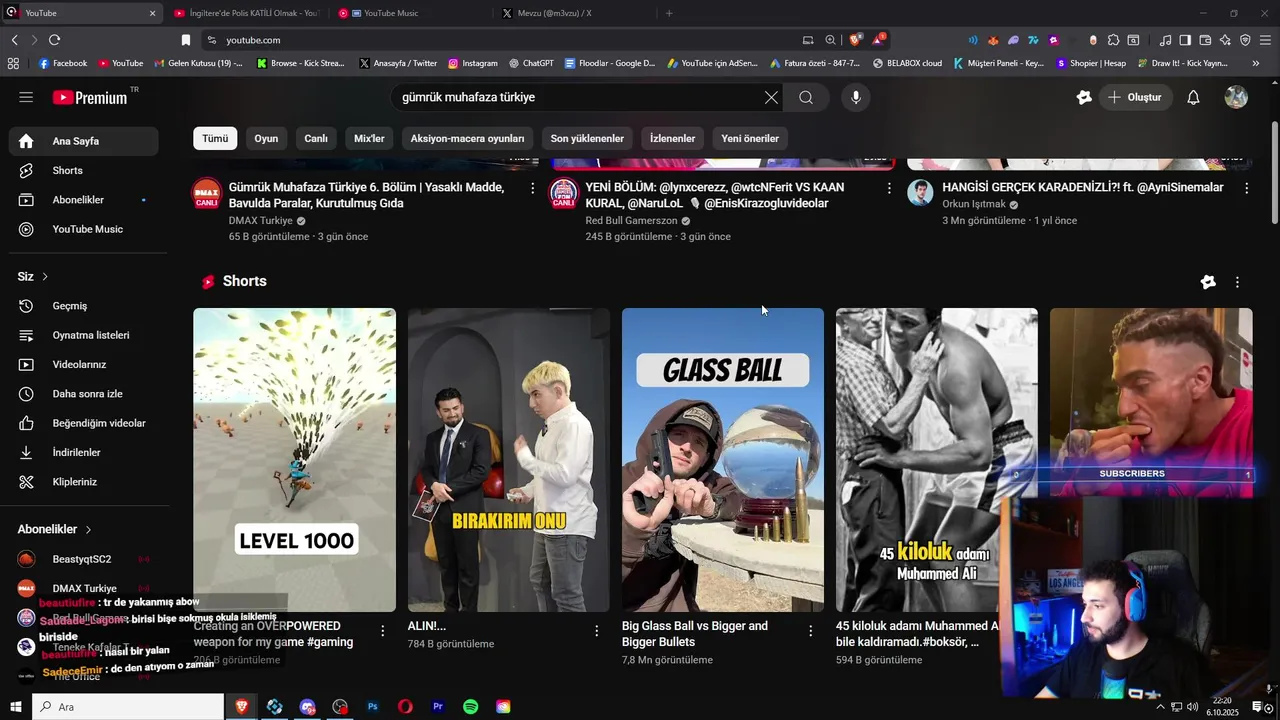
Task: Clear the search box text
Action: click(x=771, y=97)
